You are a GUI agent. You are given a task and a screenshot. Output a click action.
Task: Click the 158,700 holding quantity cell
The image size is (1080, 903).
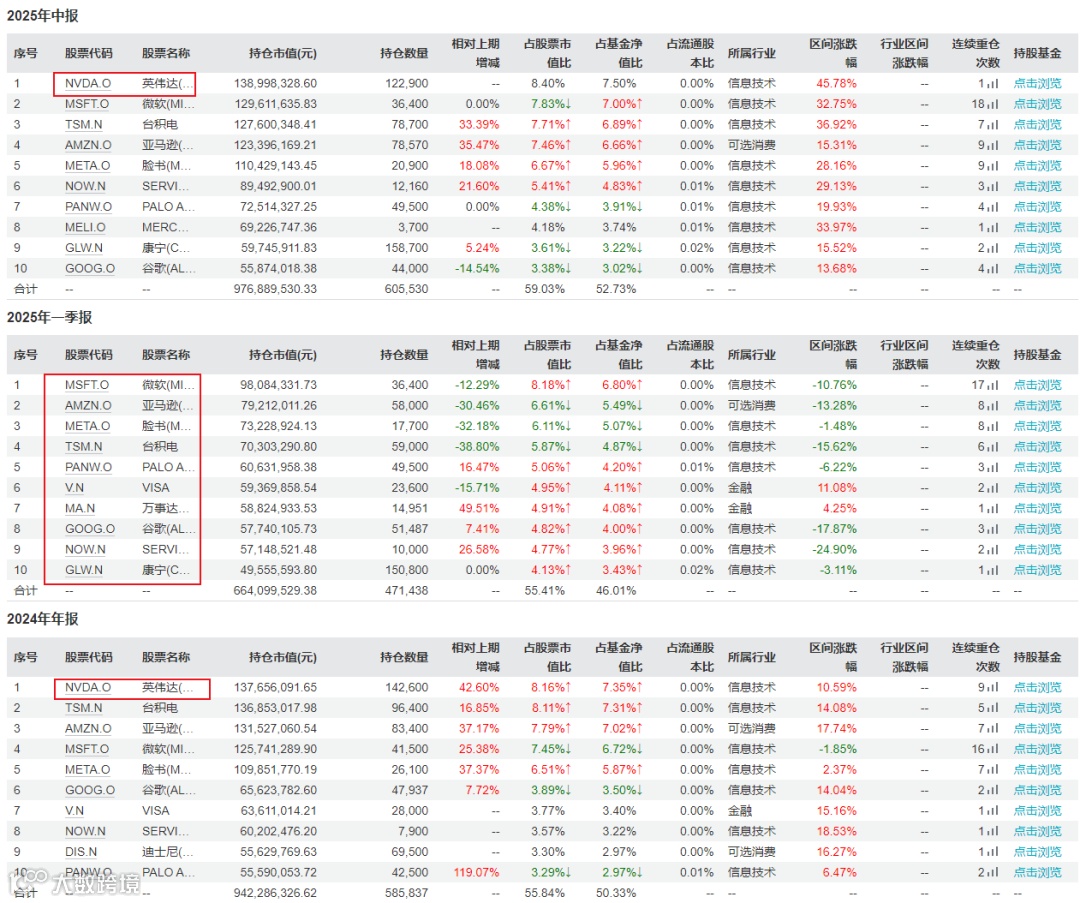(406, 248)
